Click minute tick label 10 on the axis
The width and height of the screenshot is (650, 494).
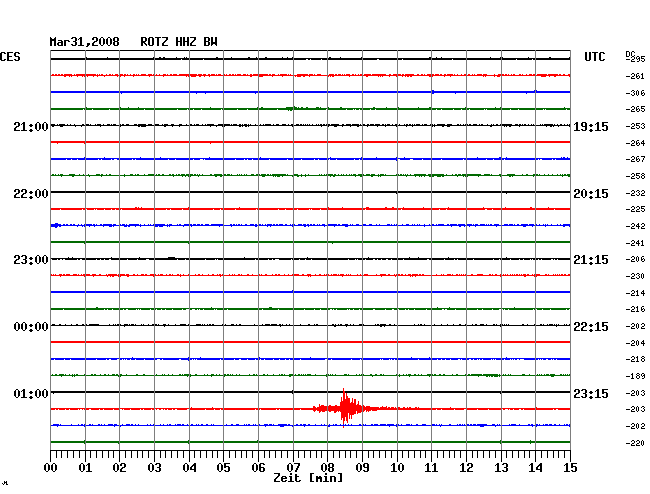[x=397, y=468]
